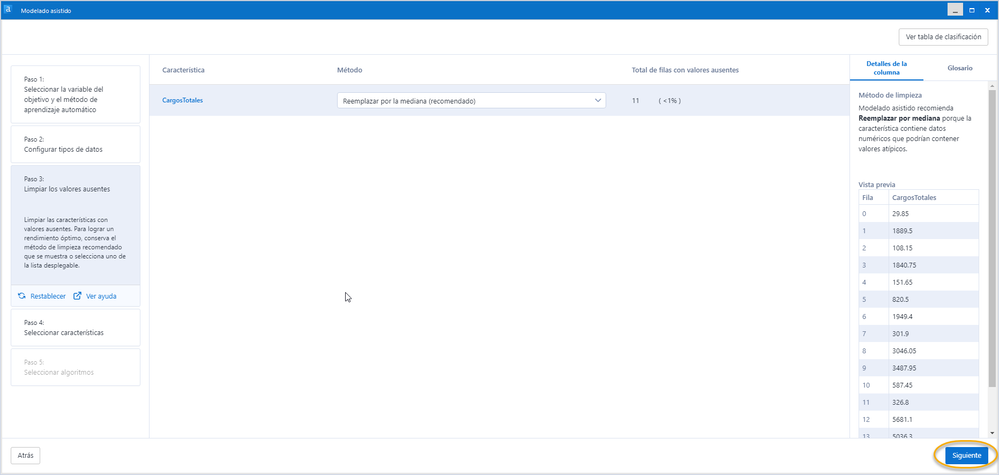Open the Reemplazar por la mediana dropdown
The image size is (999, 475).
coord(471,101)
